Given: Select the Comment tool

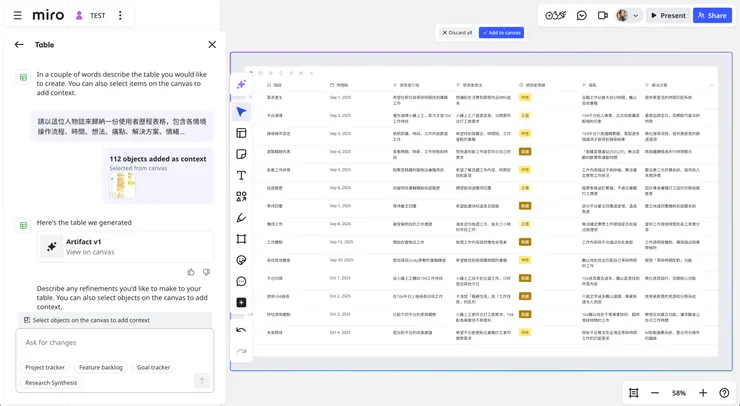Looking at the screenshot, I should tap(241, 281).
